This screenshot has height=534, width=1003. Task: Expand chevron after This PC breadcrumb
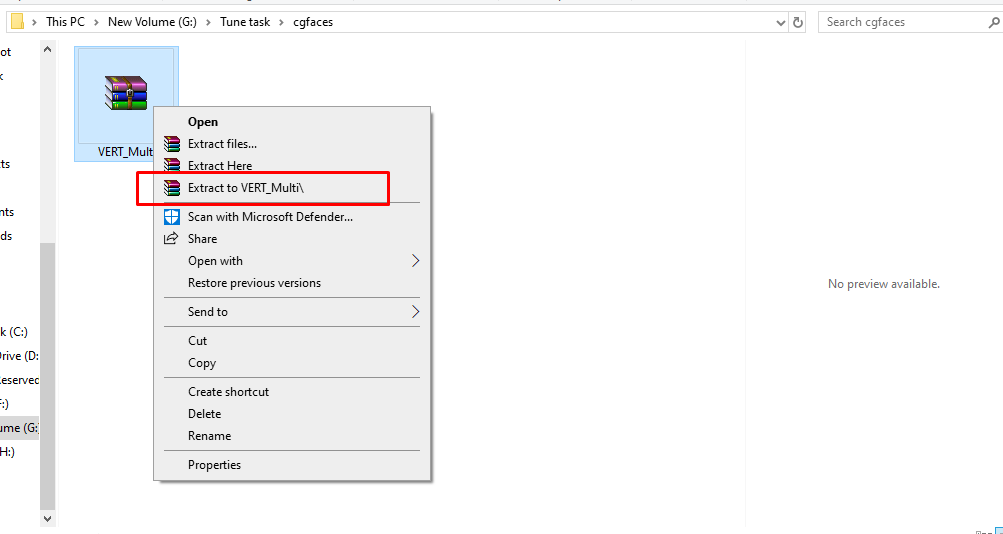point(96,22)
